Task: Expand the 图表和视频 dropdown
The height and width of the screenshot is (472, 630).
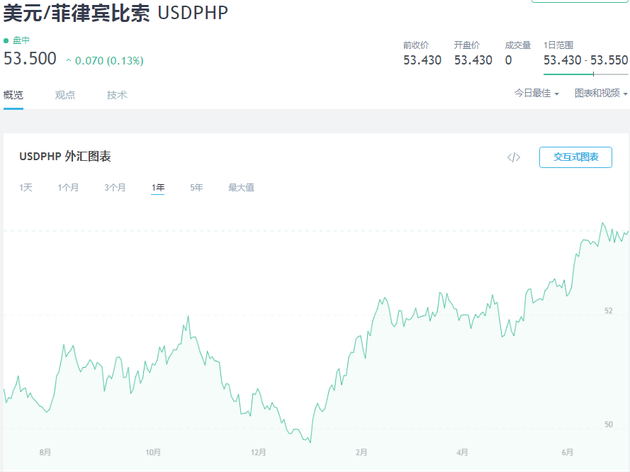Action: pos(600,93)
